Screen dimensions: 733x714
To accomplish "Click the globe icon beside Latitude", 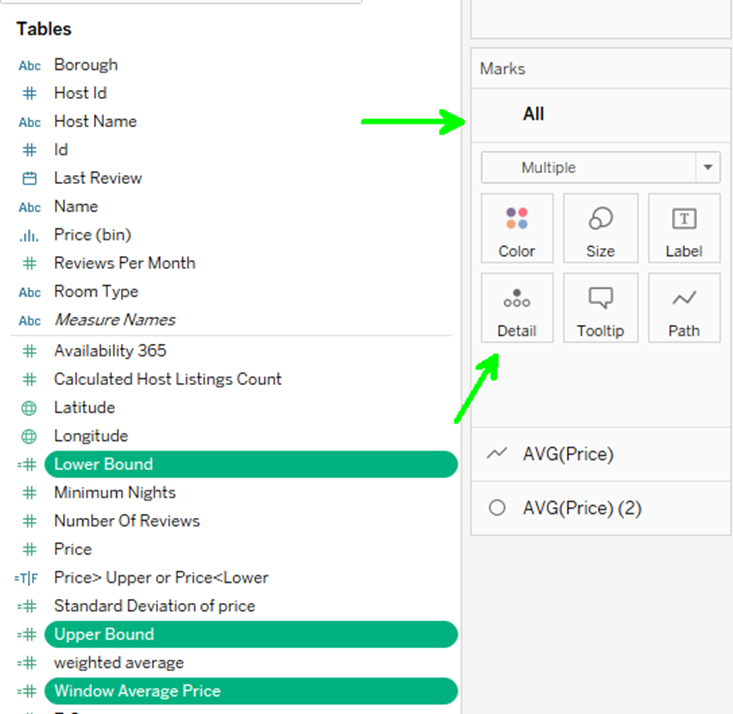I will [x=30, y=408].
